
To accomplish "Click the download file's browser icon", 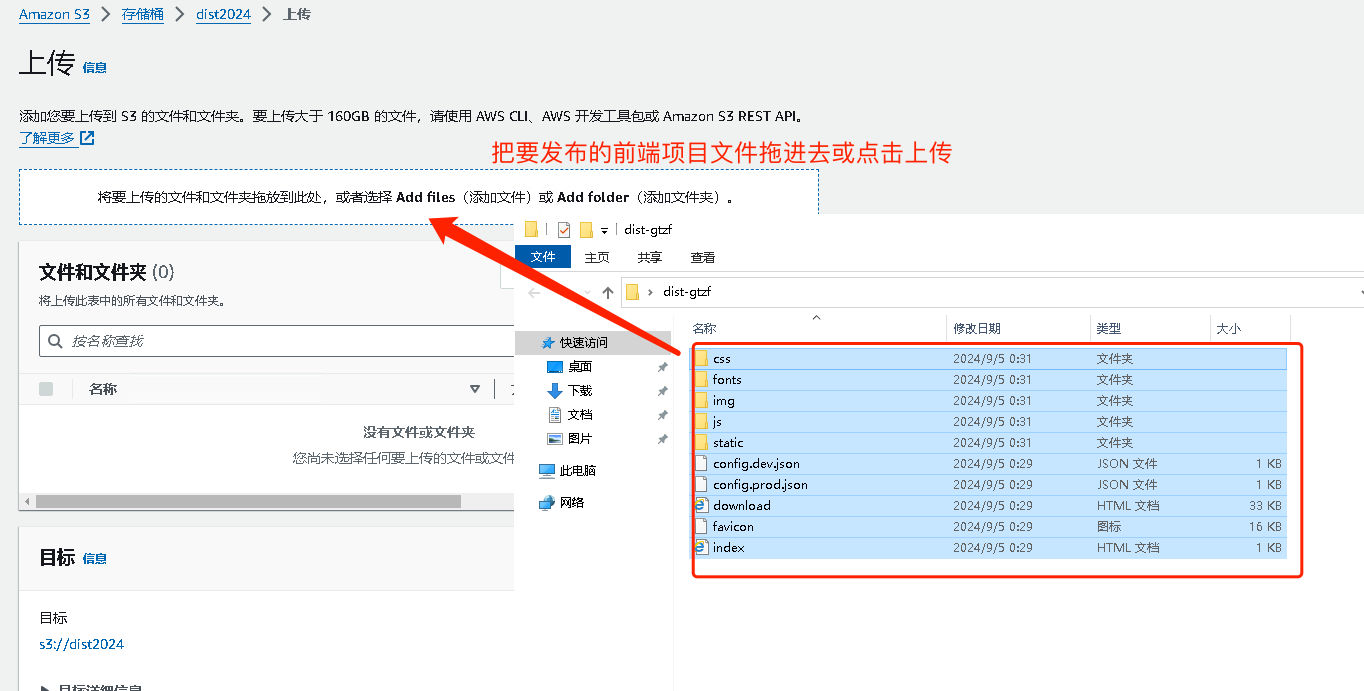I will pyautogui.click(x=701, y=505).
